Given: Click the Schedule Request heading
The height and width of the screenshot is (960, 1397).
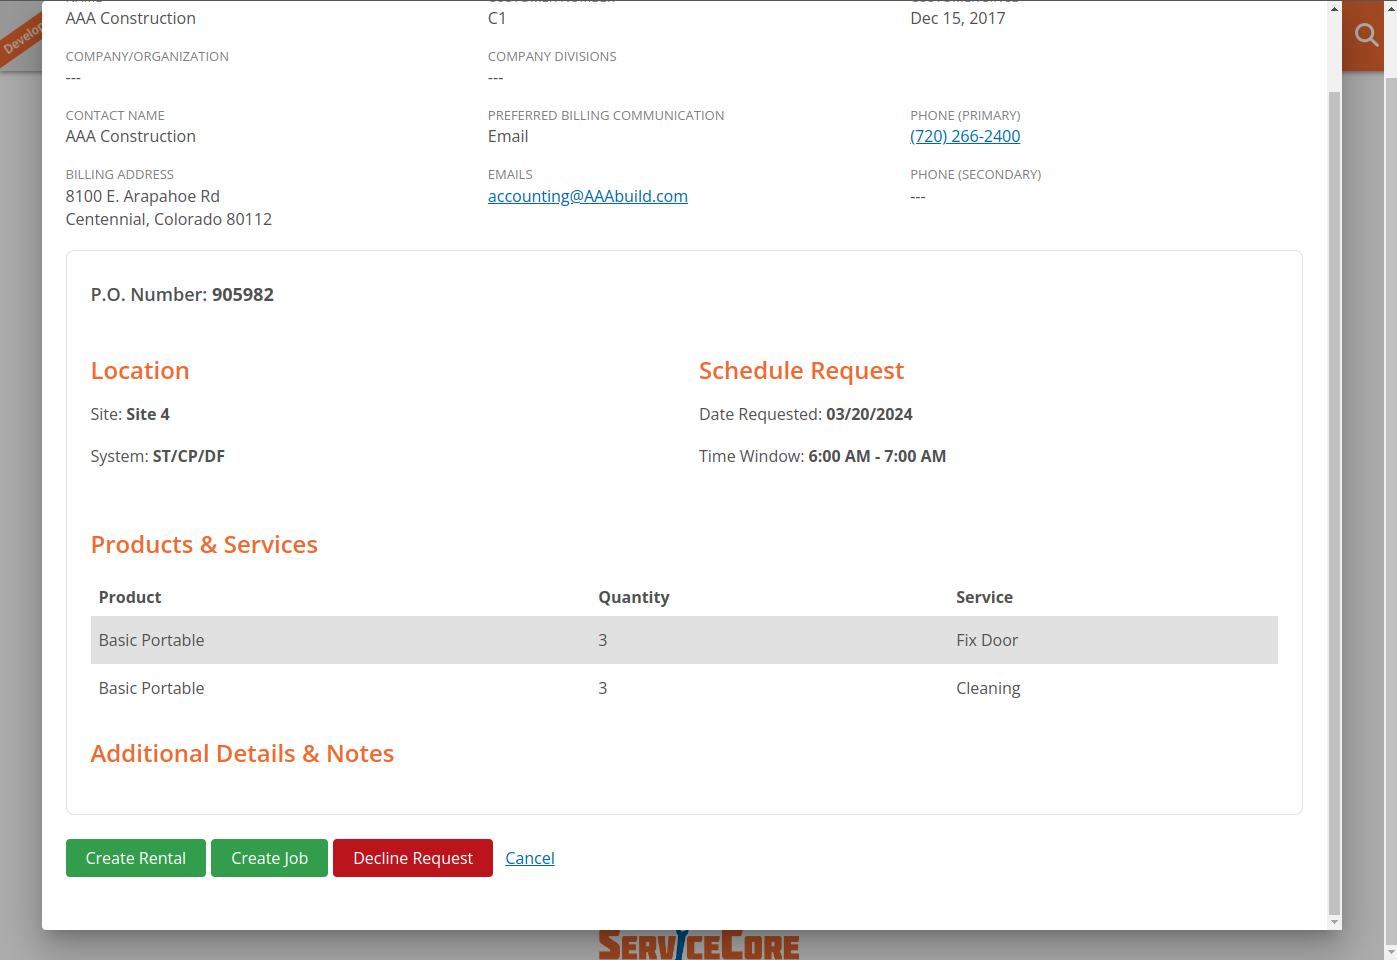Looking at the screenshot, I should pyautogui.click(x=801, y=371).
